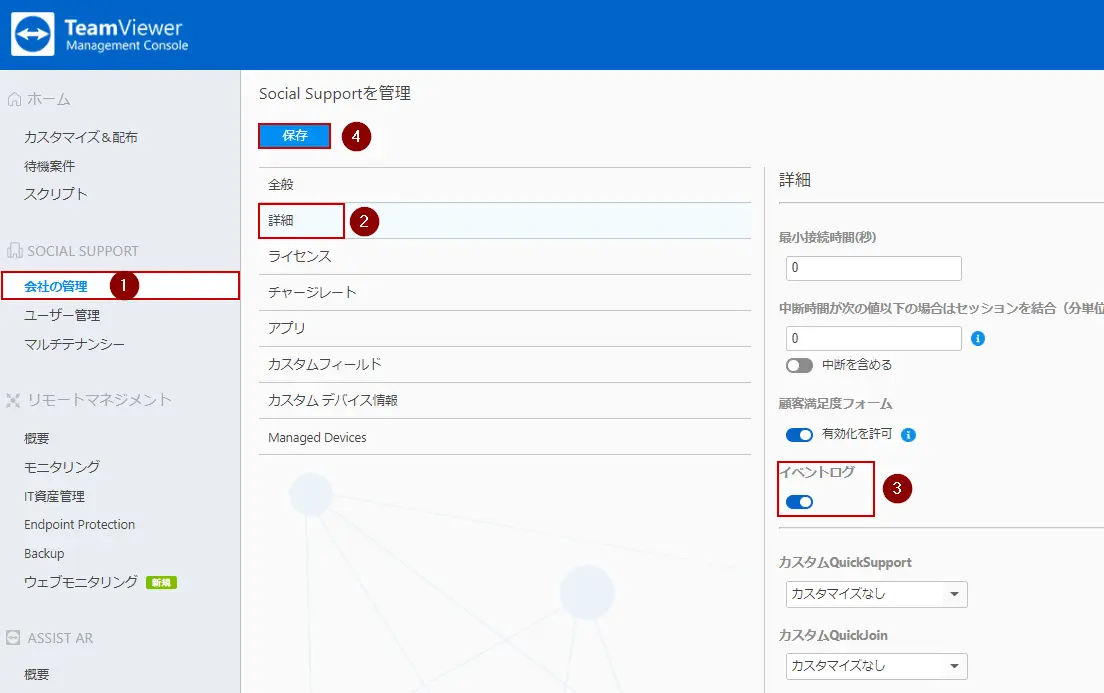Open Backup in sidebar
The height and width of the screenshot is (693, 1104).
(44, 554)
